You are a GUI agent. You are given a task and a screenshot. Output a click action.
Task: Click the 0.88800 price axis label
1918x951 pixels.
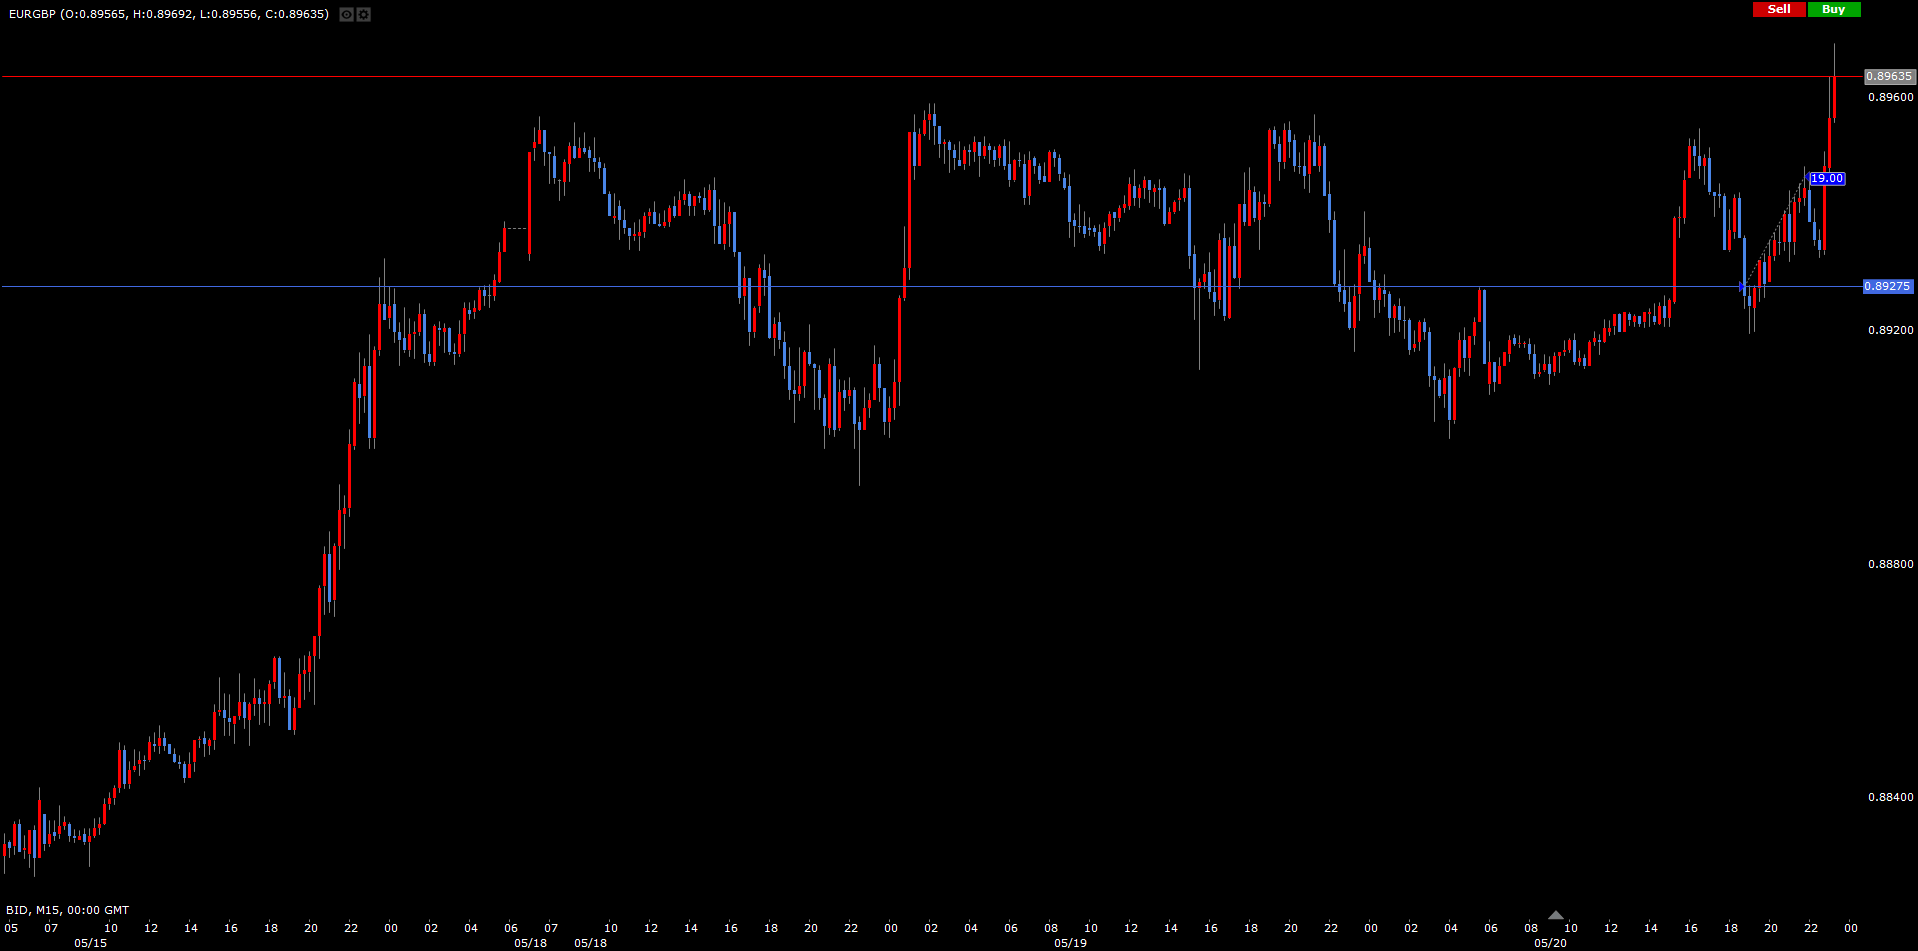coord(1890,564)
